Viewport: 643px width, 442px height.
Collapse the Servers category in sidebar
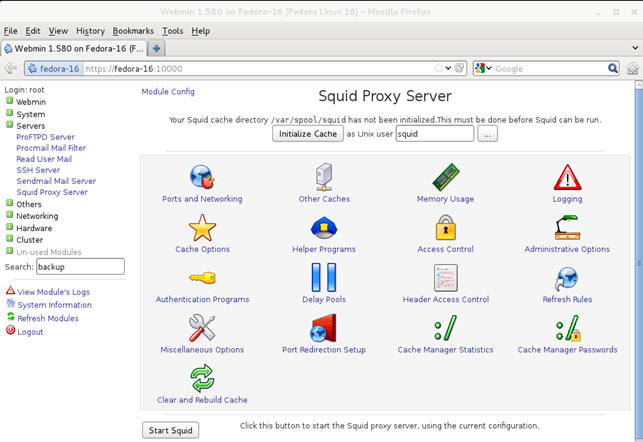[9, 125]
